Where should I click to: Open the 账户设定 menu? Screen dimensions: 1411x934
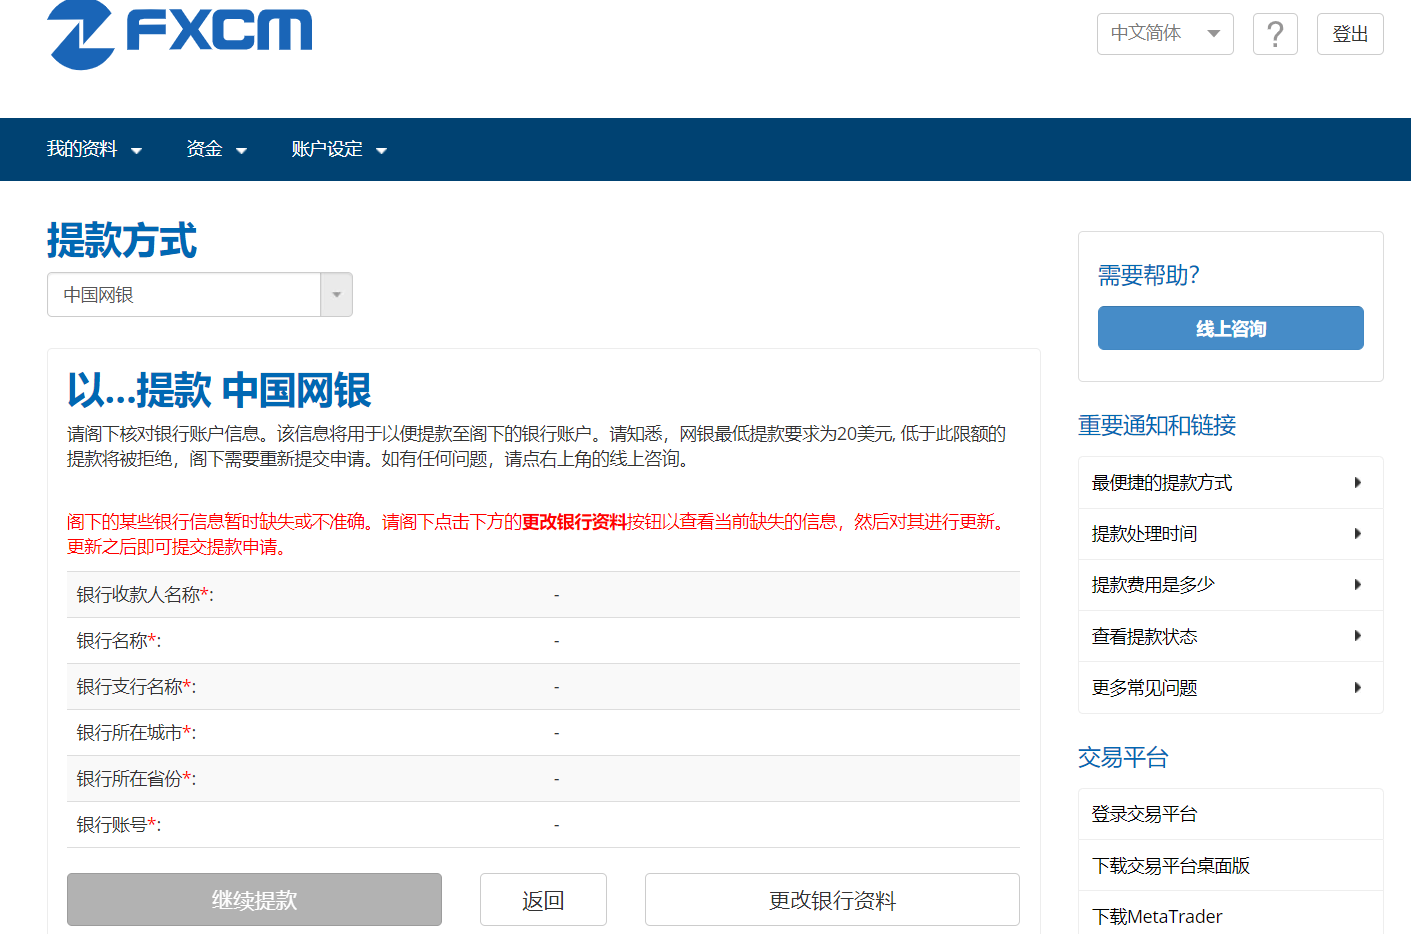[339, 149]
